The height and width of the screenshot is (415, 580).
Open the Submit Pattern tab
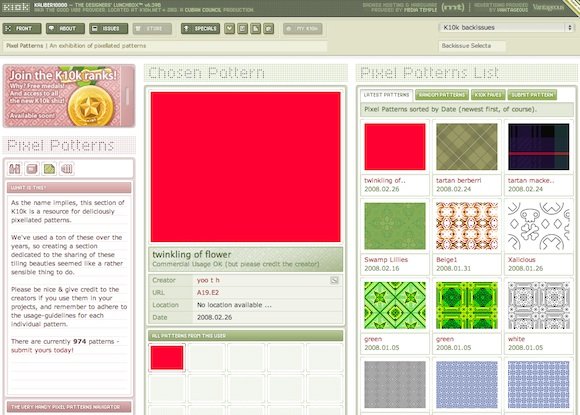point(532,95)
